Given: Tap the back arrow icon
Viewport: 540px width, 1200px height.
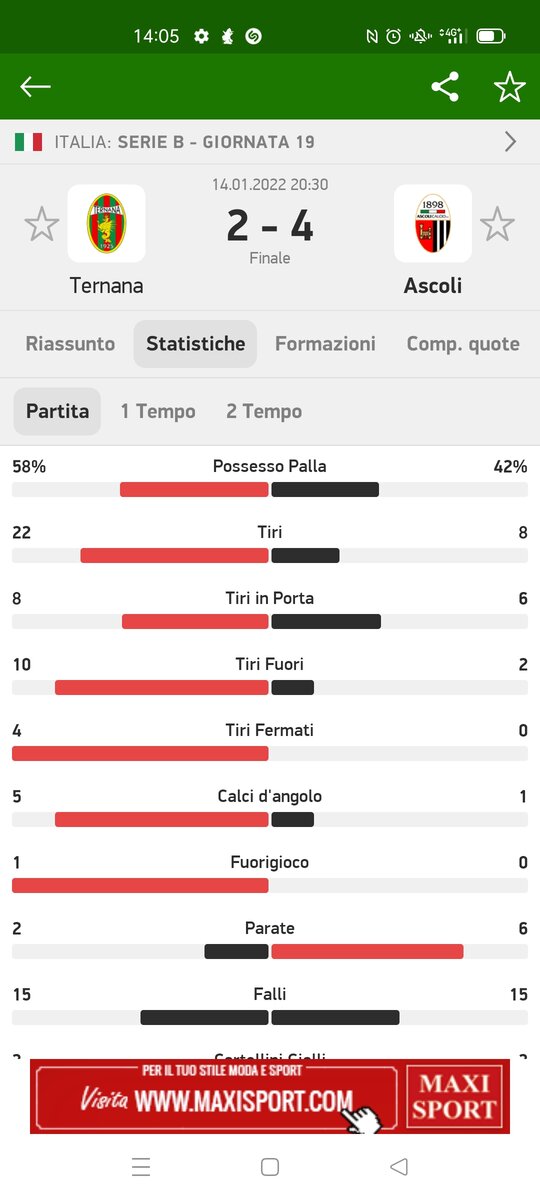Looking at the screenshot, I should [x=35, y=87].
